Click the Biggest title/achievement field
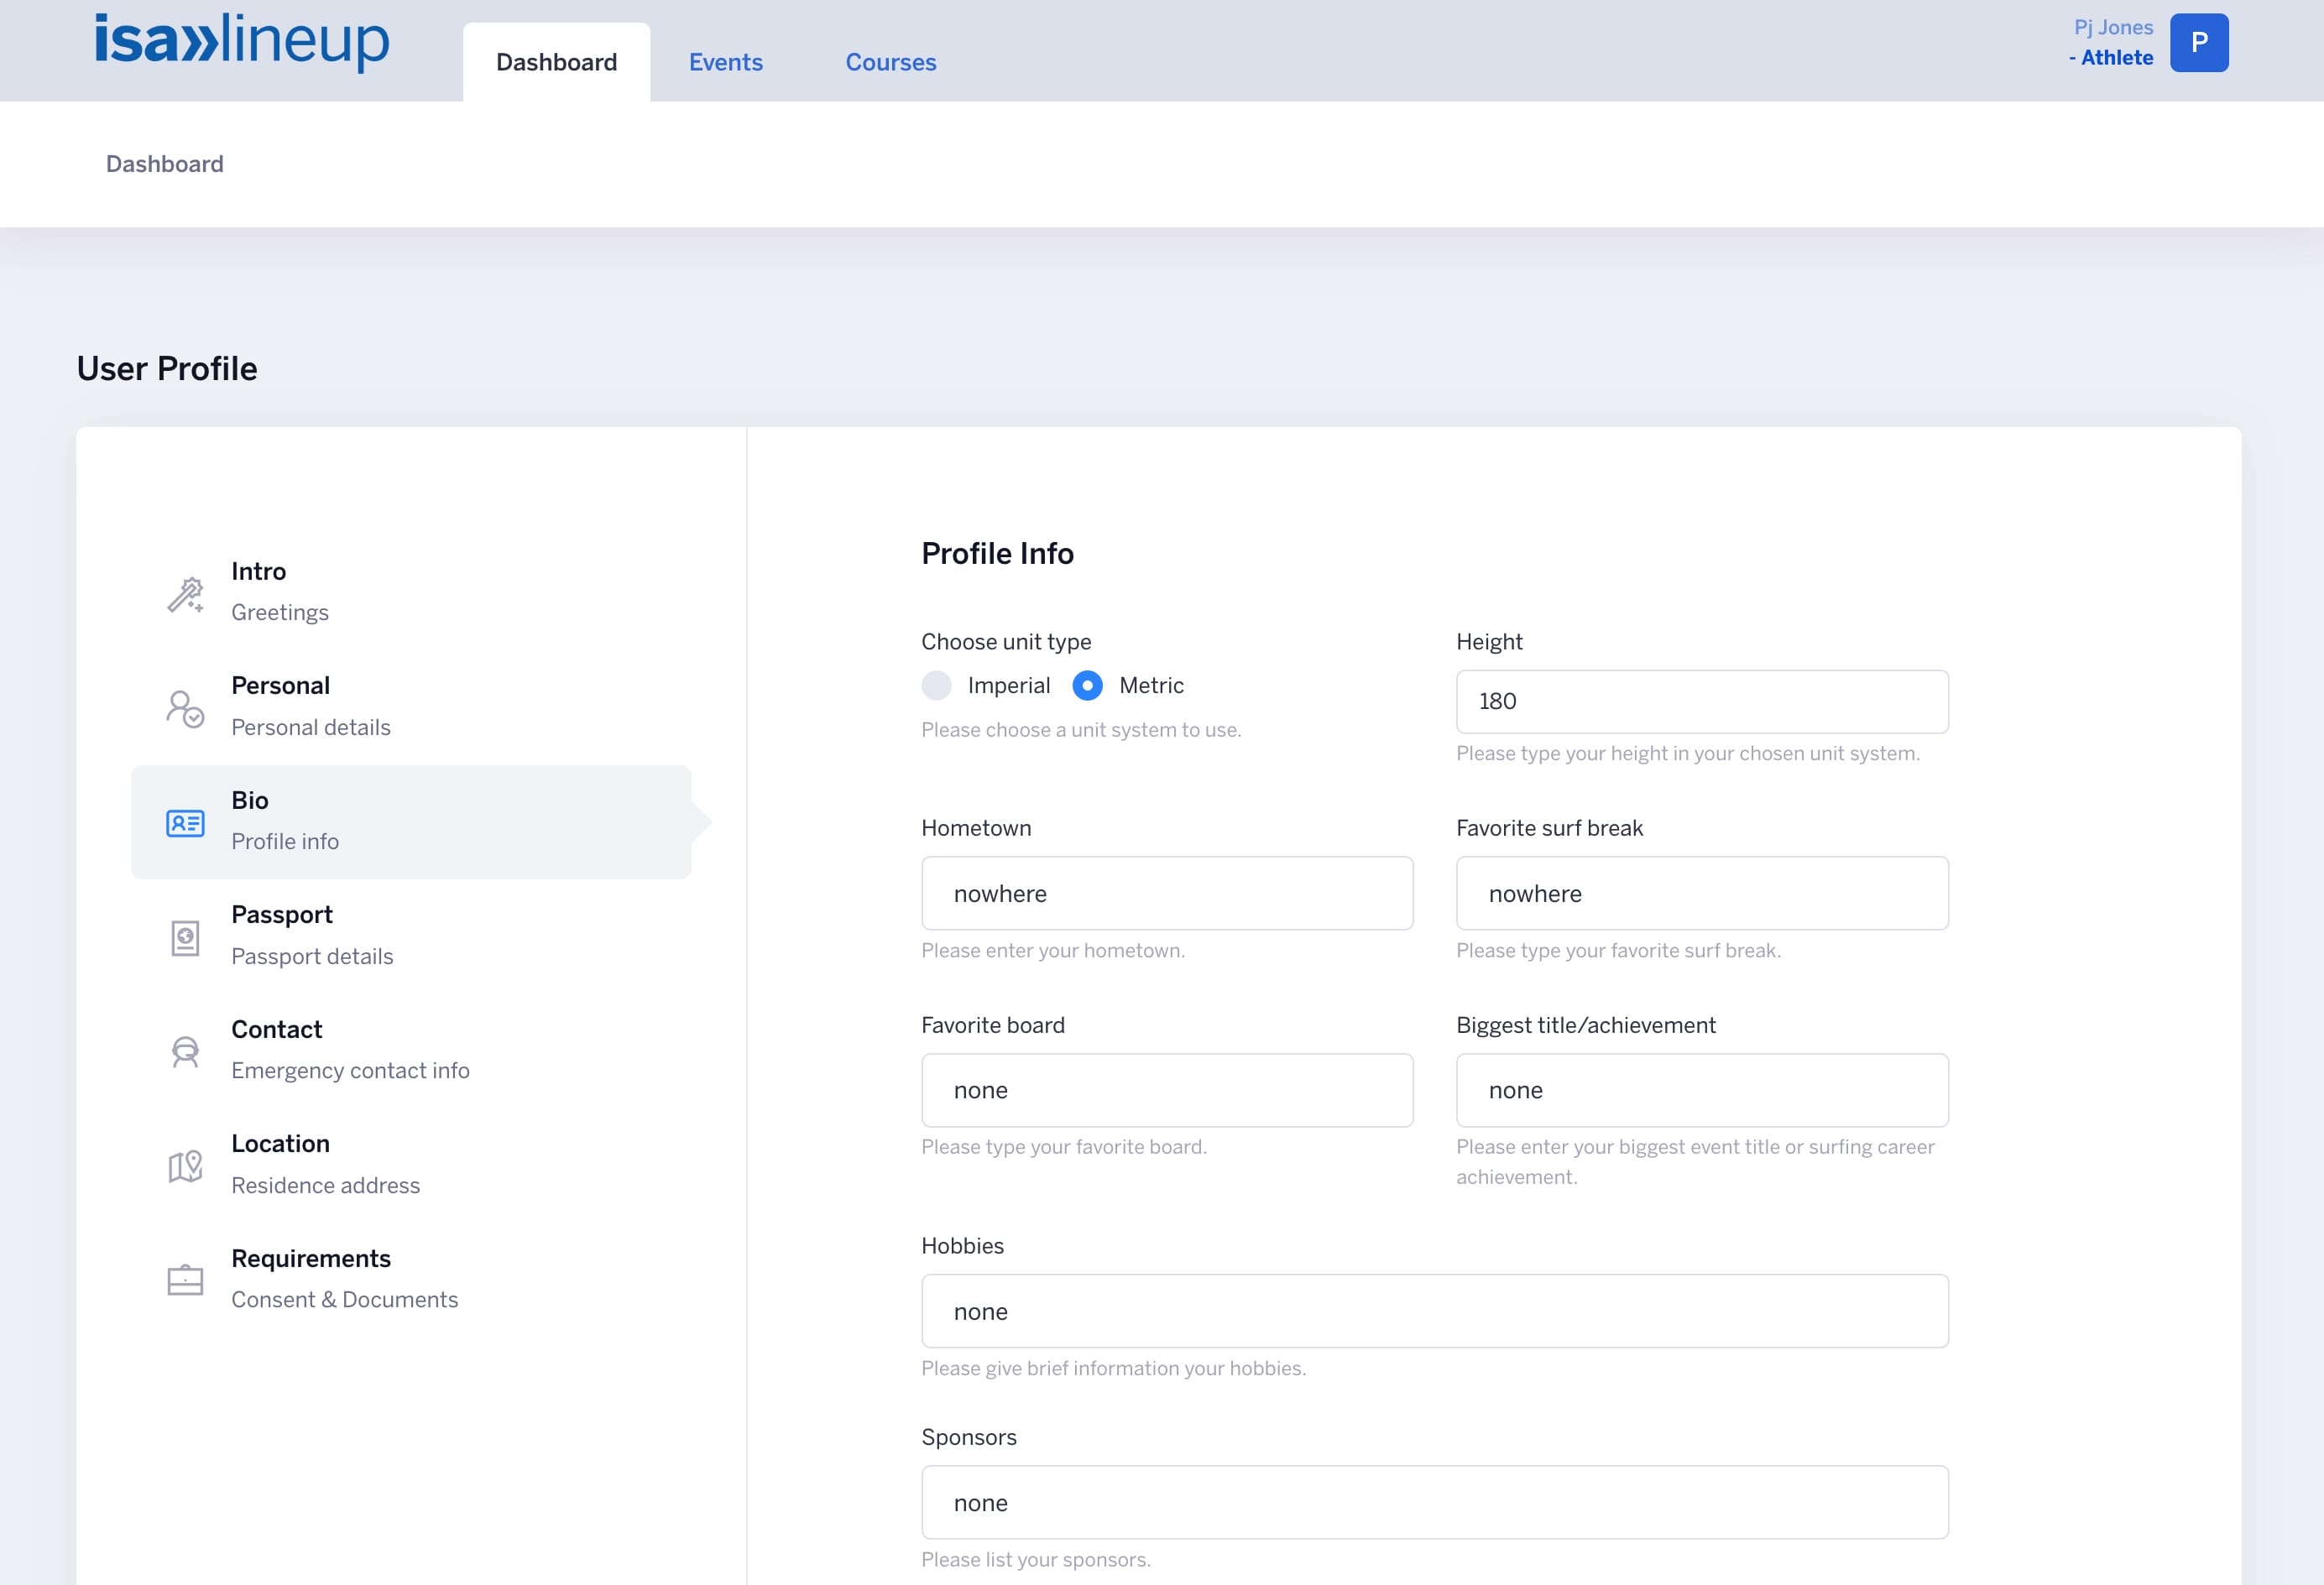 point(1702,1090)
